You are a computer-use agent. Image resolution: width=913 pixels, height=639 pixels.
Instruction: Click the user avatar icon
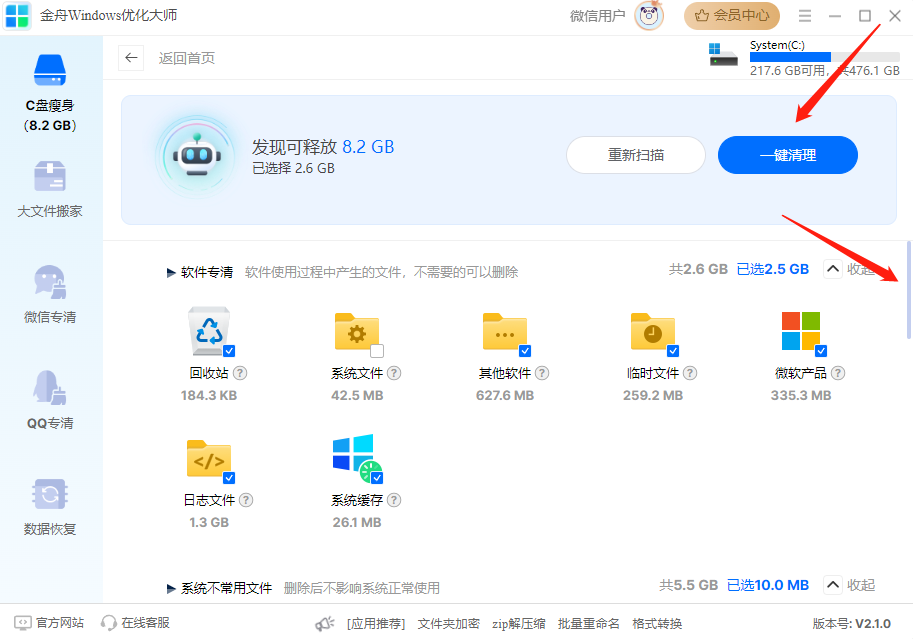click(x=649, y=16)
